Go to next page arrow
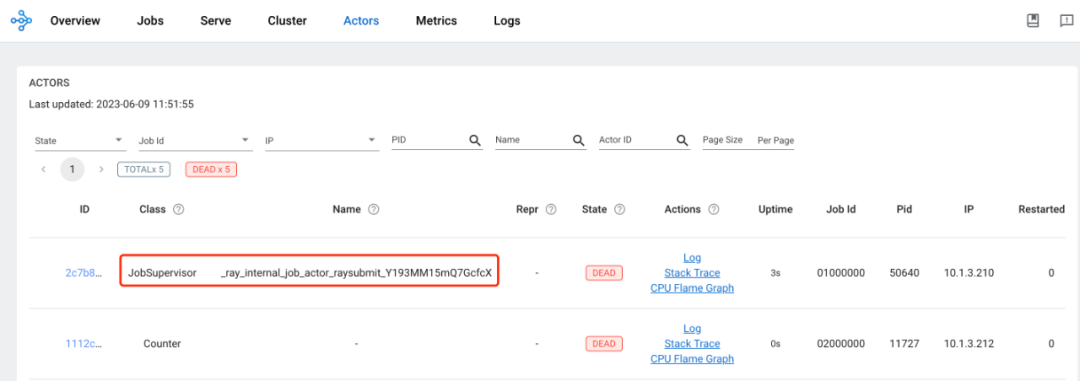 pos(101,169)
